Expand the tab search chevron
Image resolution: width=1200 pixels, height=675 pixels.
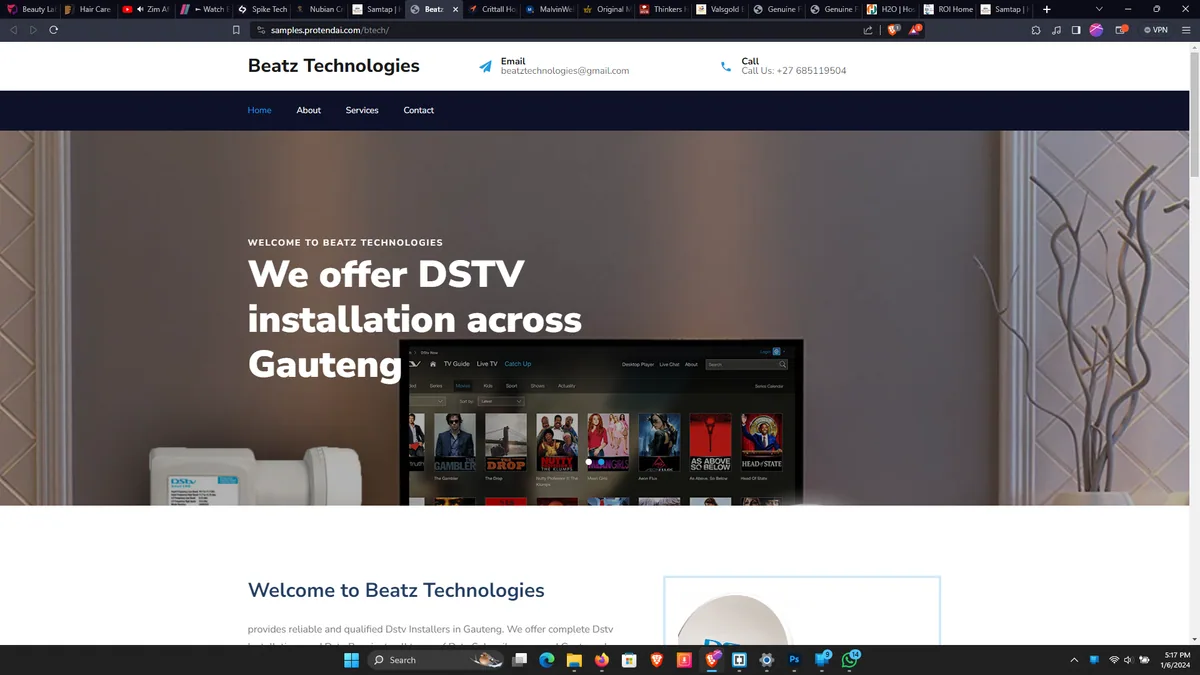click(x=1099, y=9)
